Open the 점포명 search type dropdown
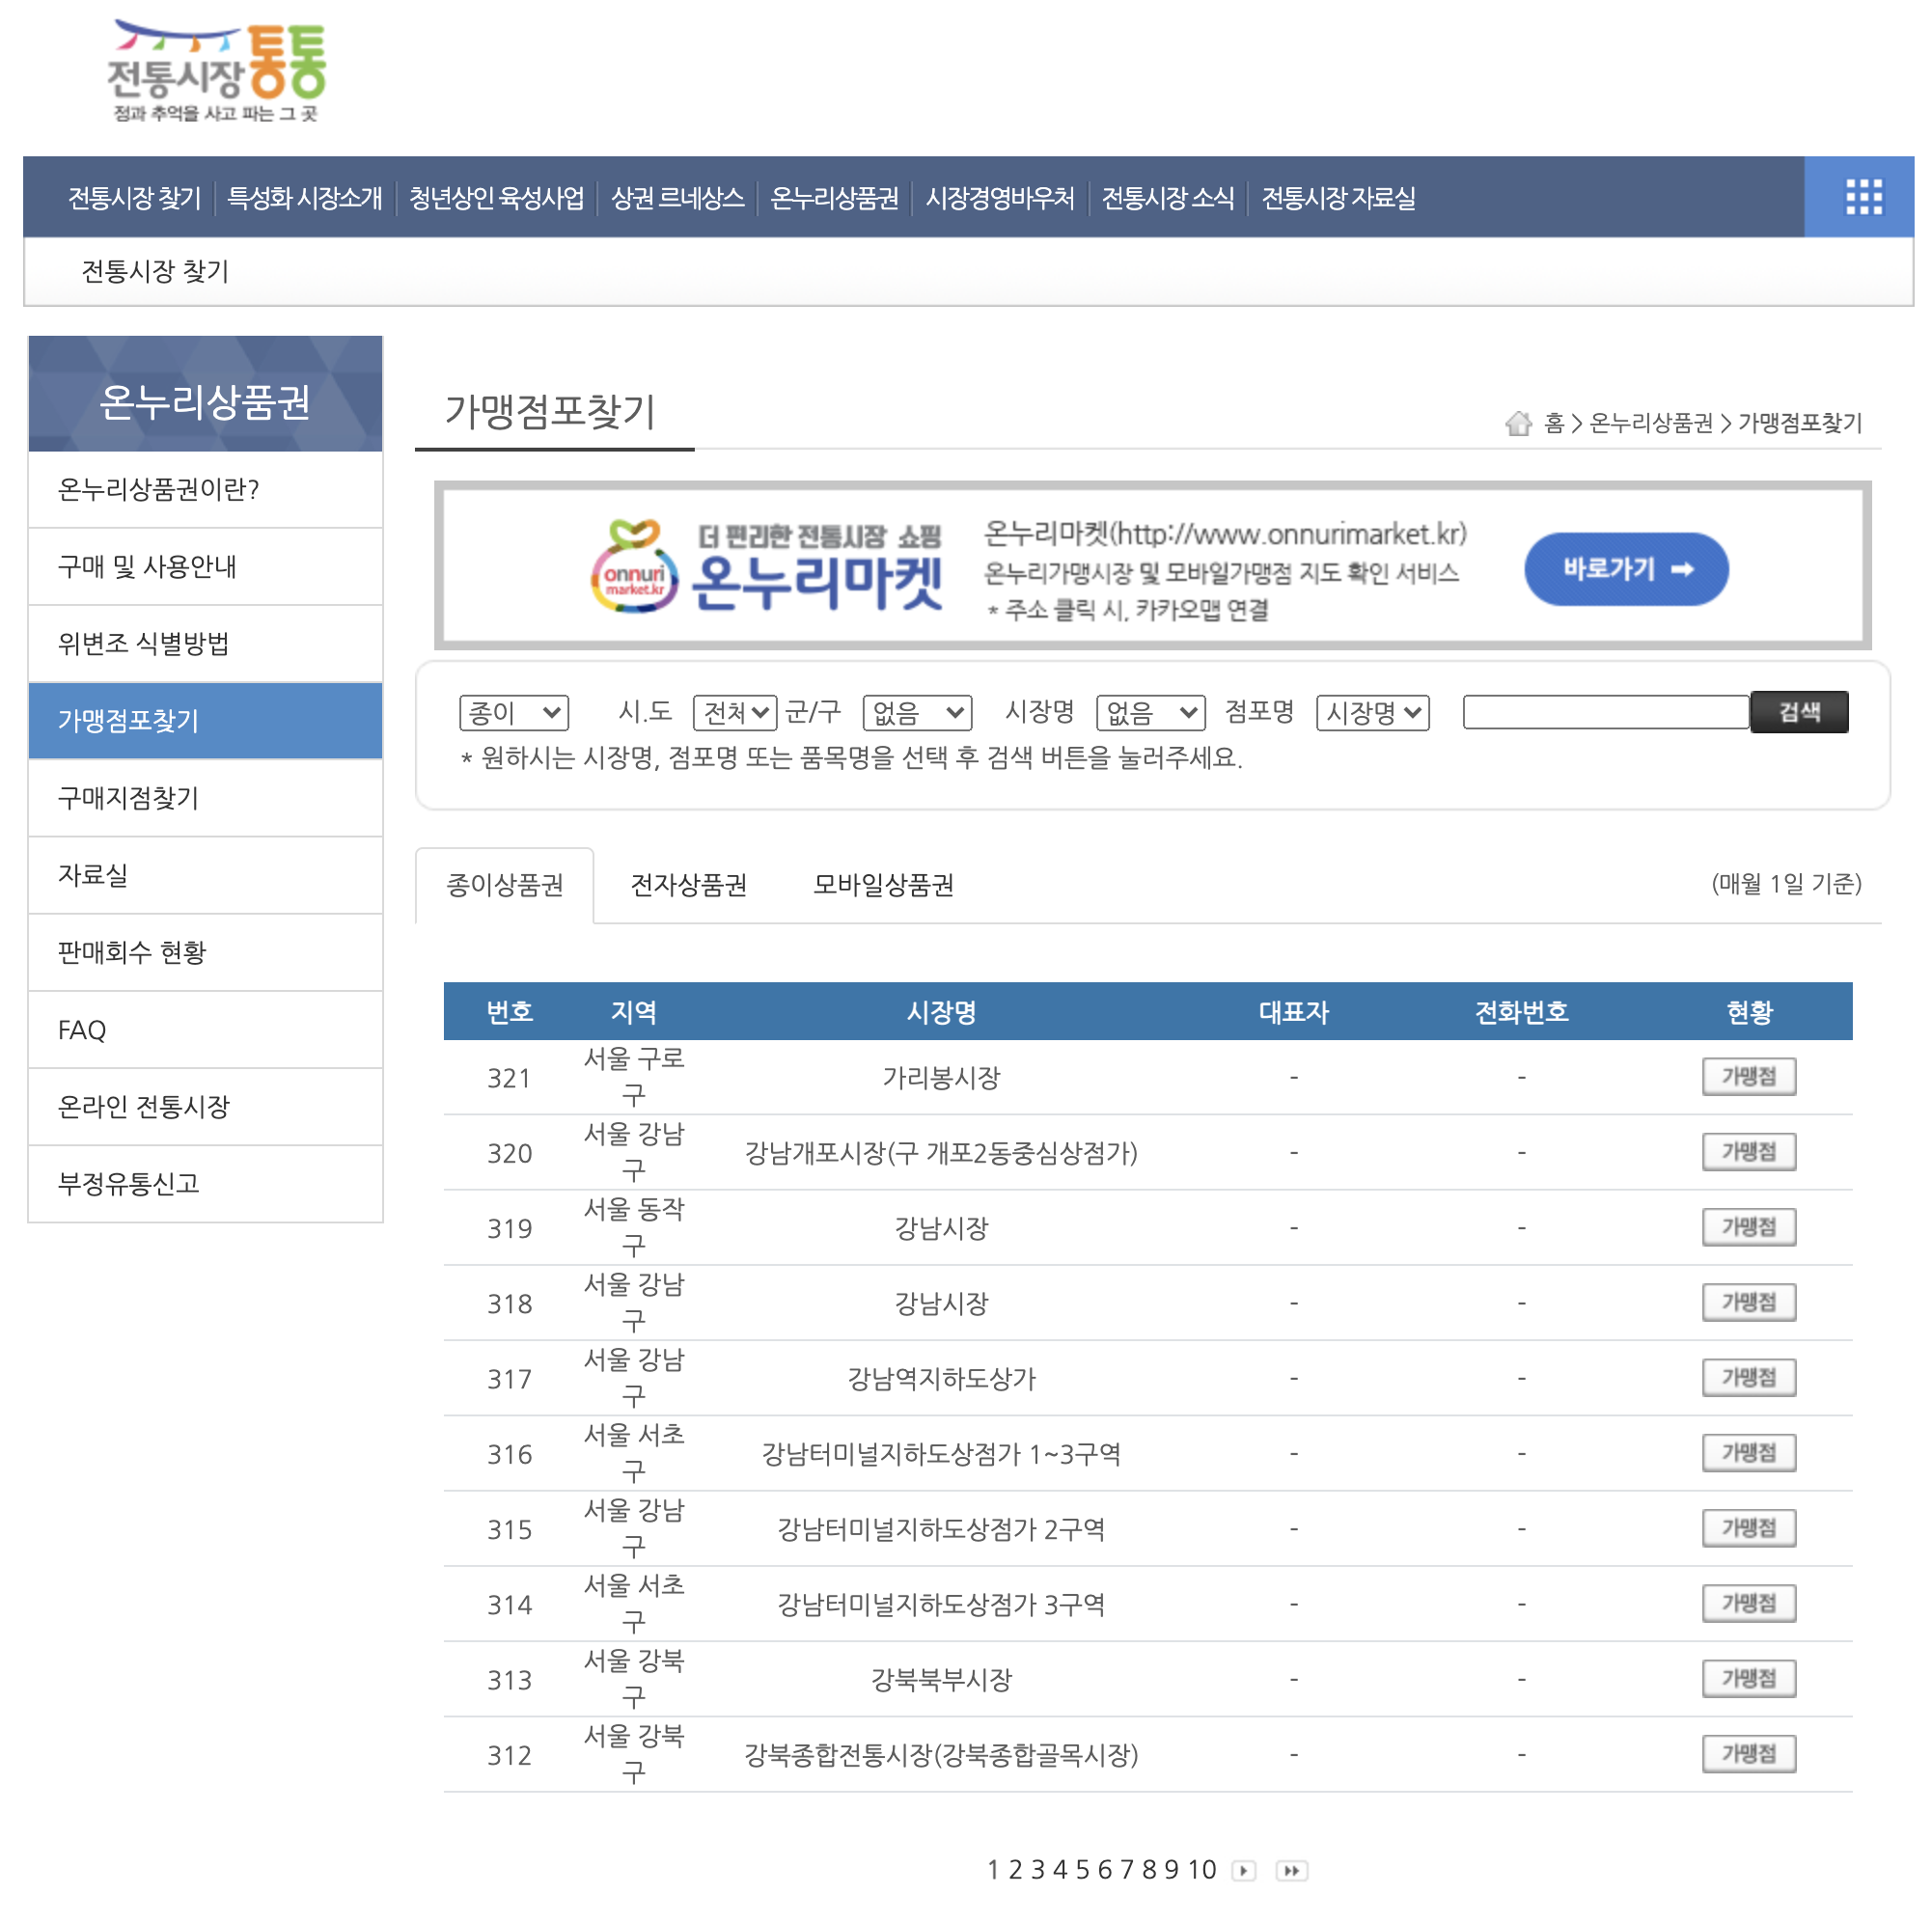 click(x=1373, y=712)
